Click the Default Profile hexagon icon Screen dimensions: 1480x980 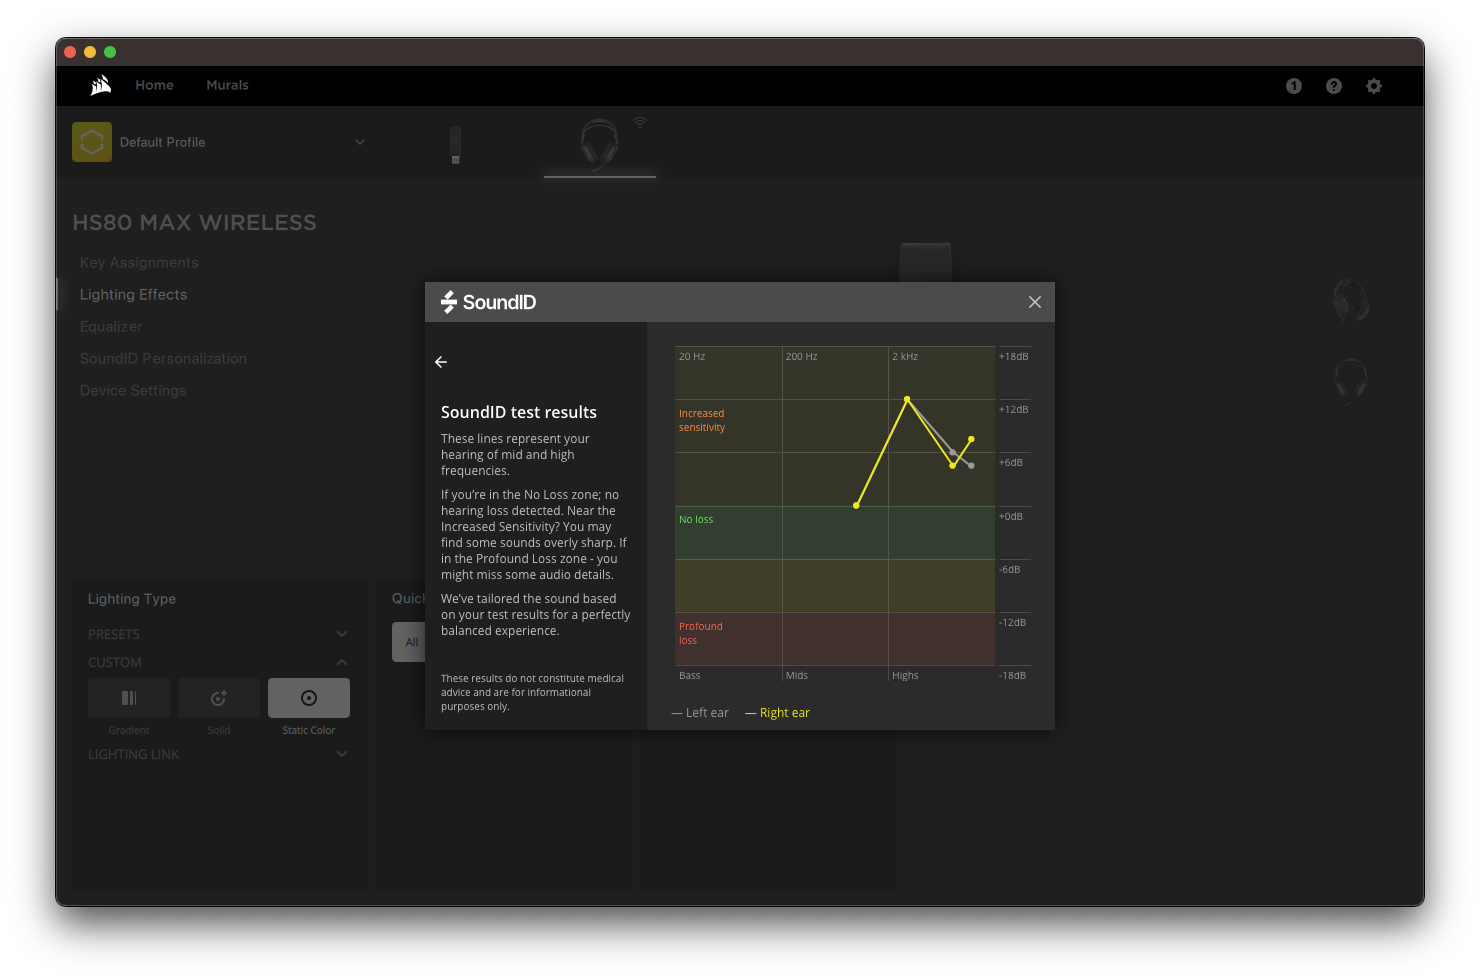(92, 142)
